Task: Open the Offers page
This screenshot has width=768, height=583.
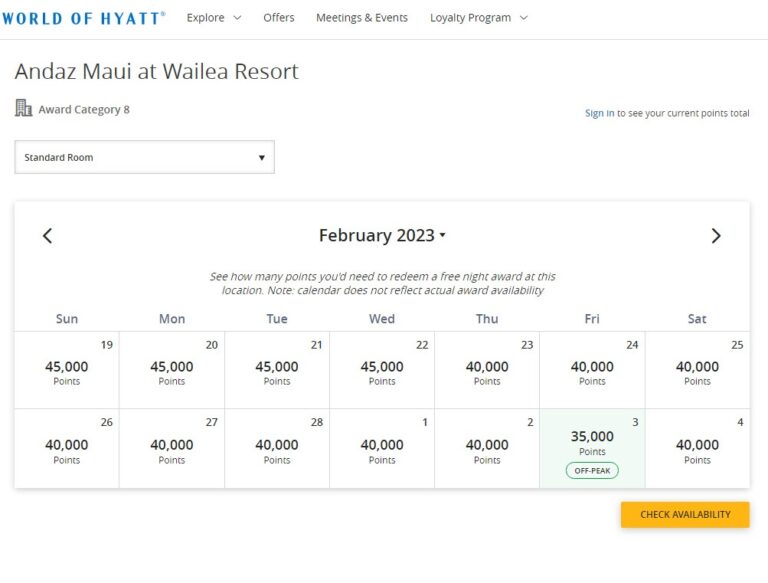Action: coord(279,18)
